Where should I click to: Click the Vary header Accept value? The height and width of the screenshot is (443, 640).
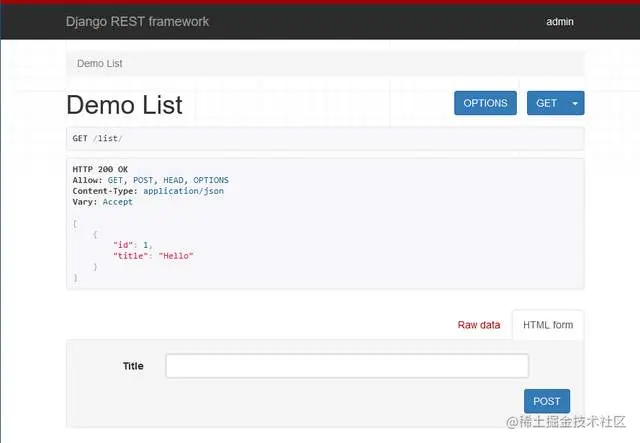(x=118, y=202)
